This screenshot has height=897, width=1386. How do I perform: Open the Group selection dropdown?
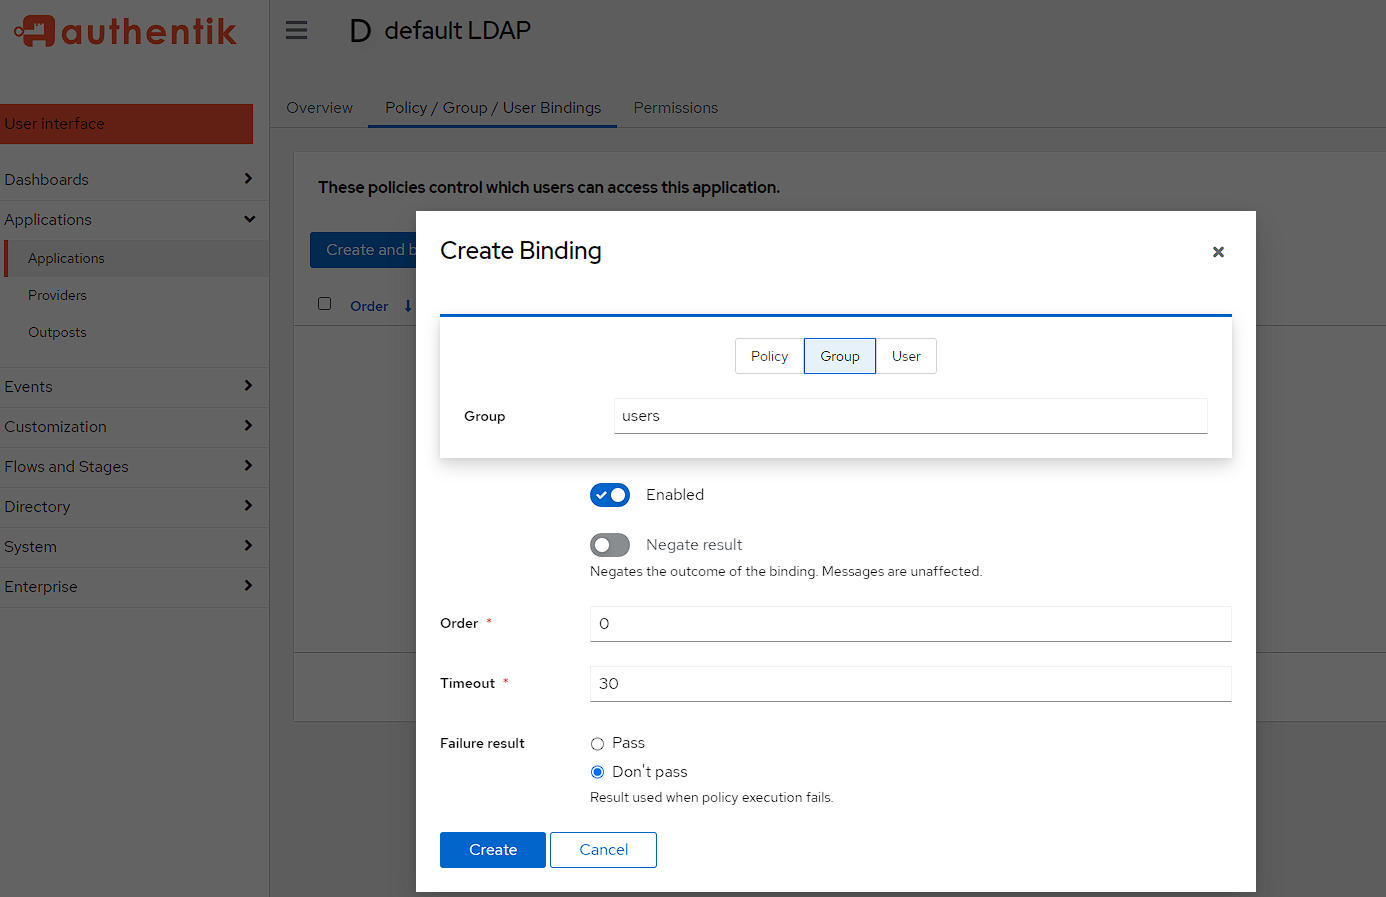click(910, 416)
